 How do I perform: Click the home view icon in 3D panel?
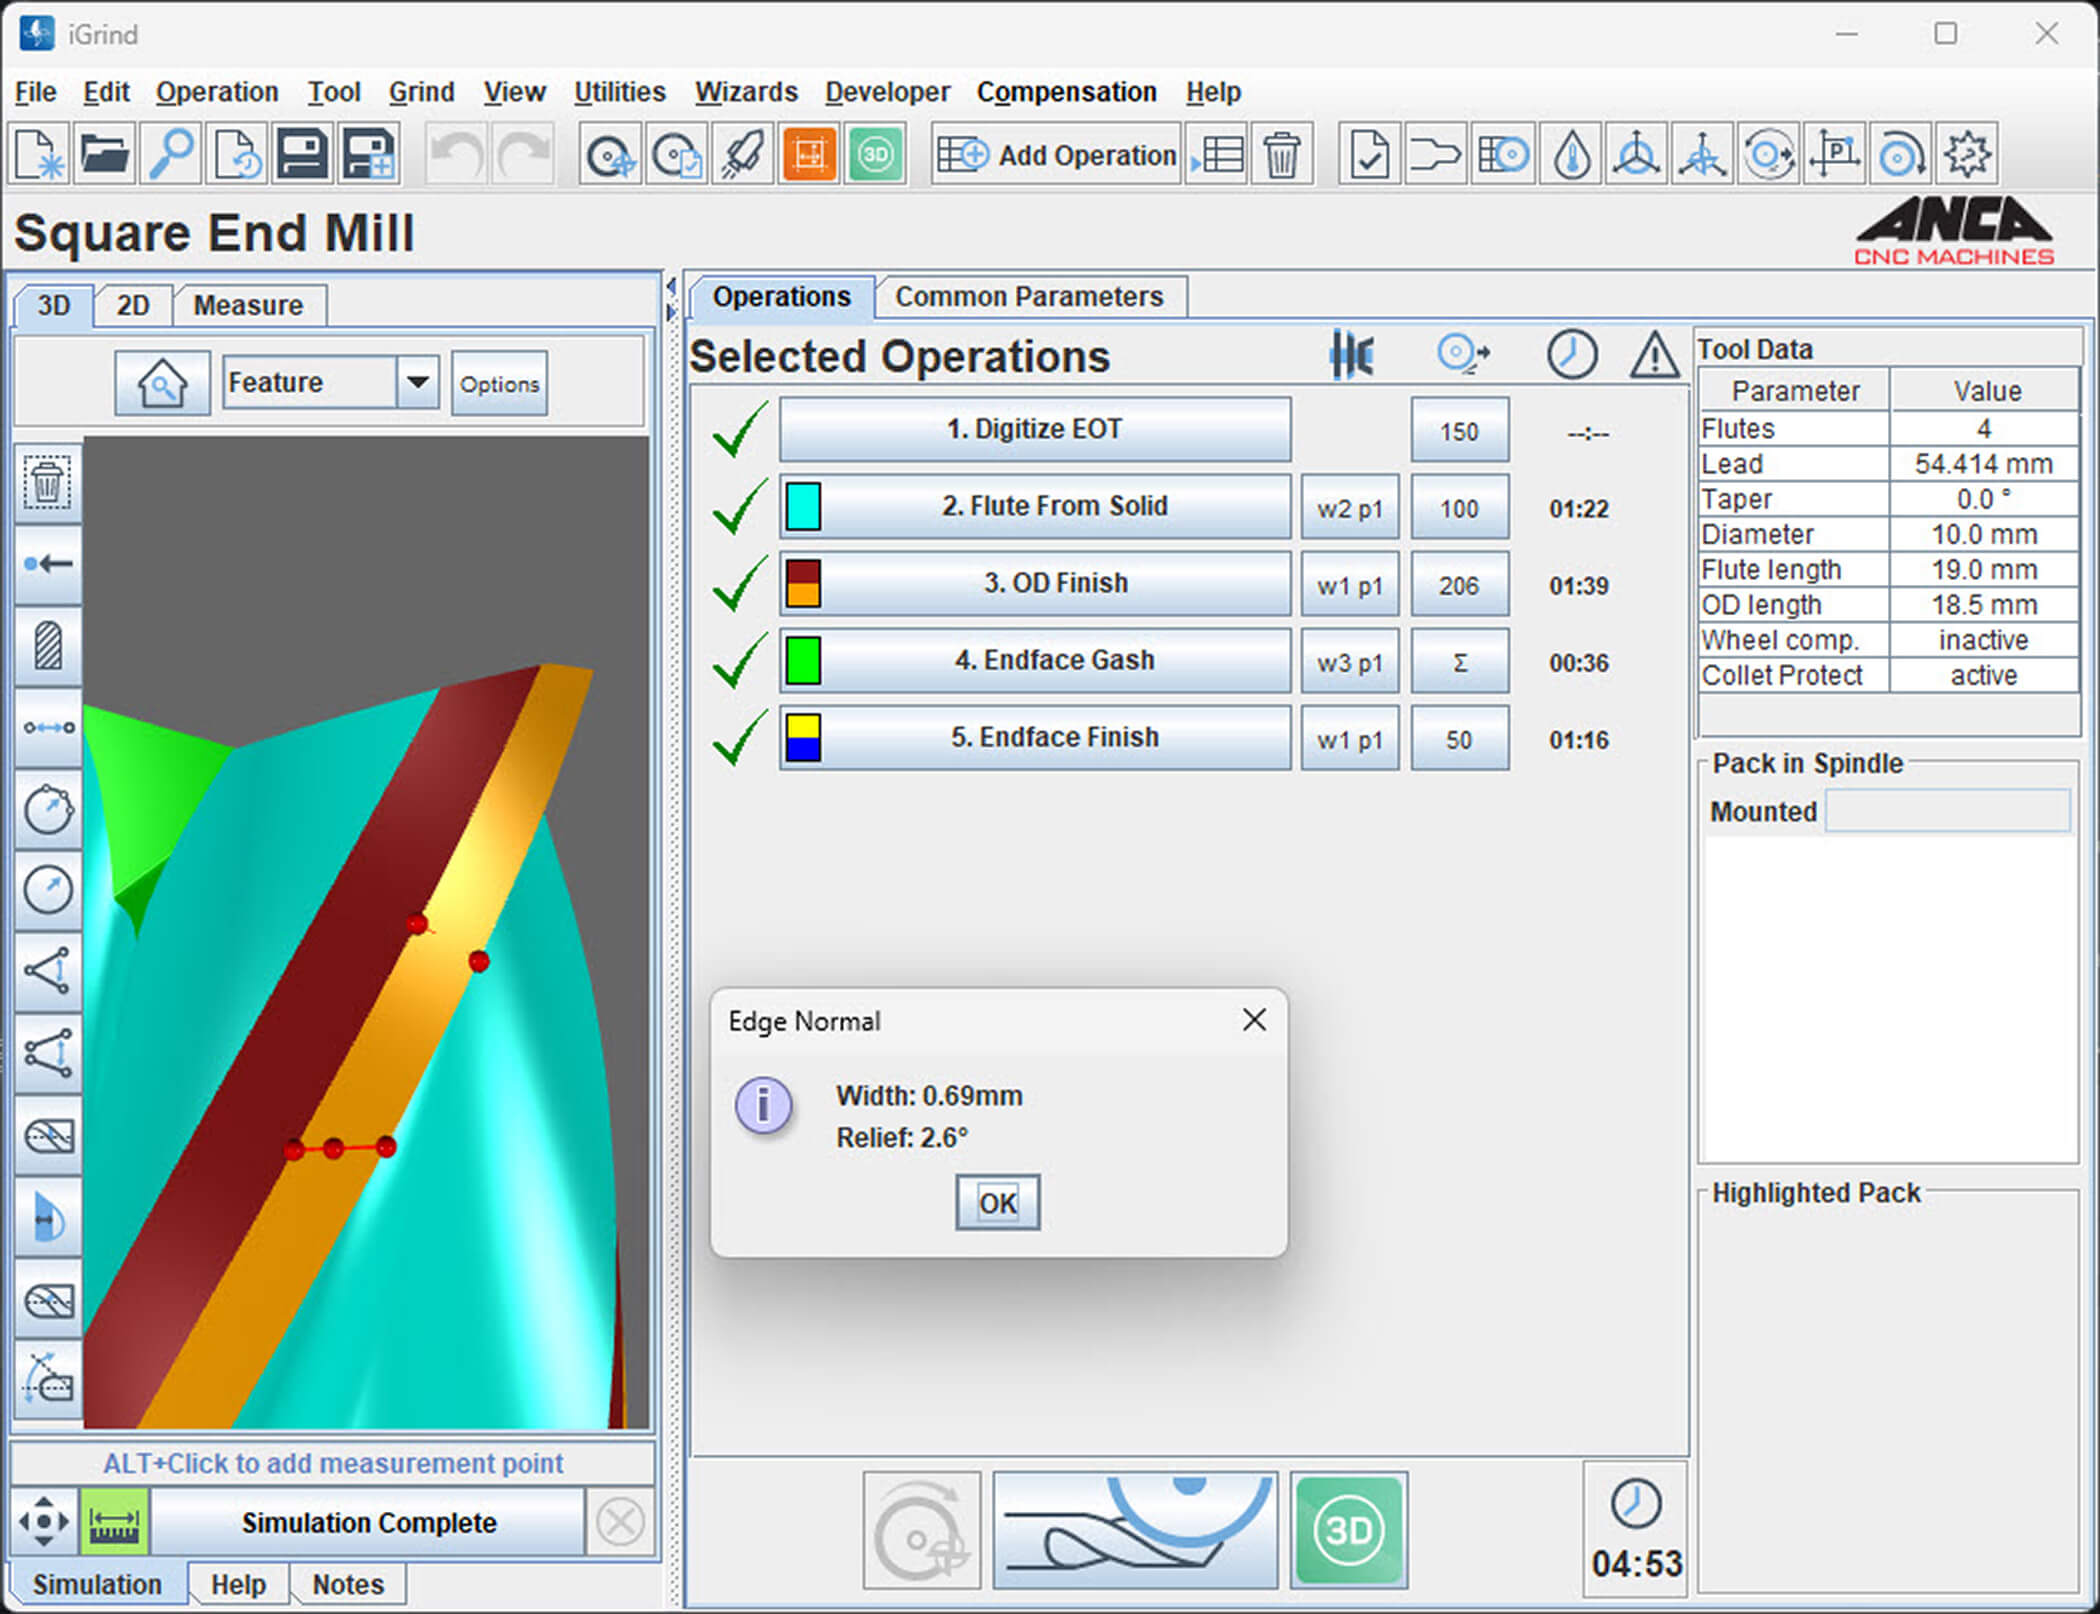pyautogui.click(x=162, y=383)
